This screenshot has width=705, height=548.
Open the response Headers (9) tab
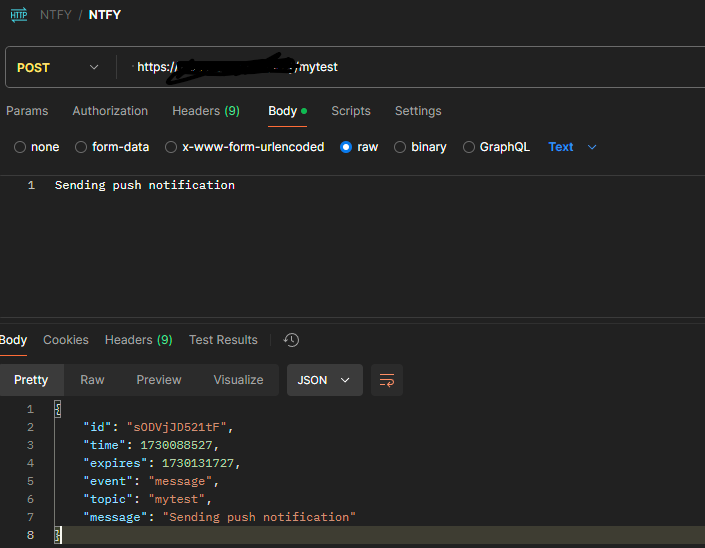[138, 340]
